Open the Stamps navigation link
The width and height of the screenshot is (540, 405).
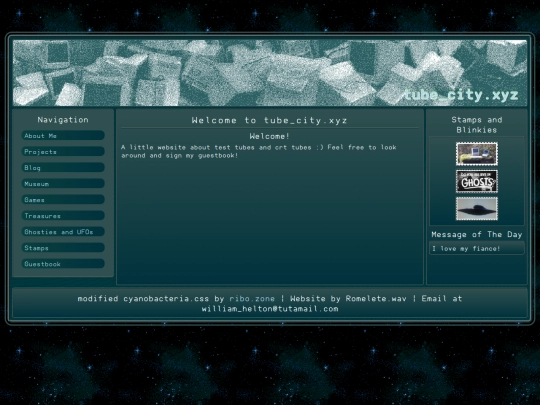click(x=63, y=248)
